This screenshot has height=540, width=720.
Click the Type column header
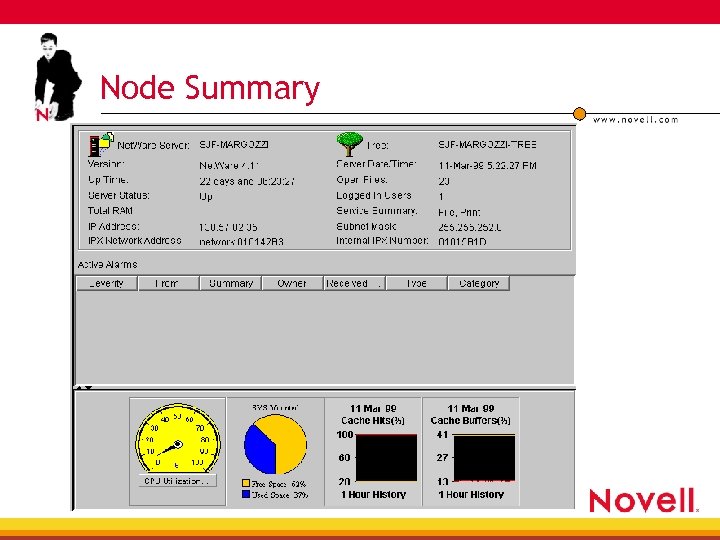coord(416,284)
